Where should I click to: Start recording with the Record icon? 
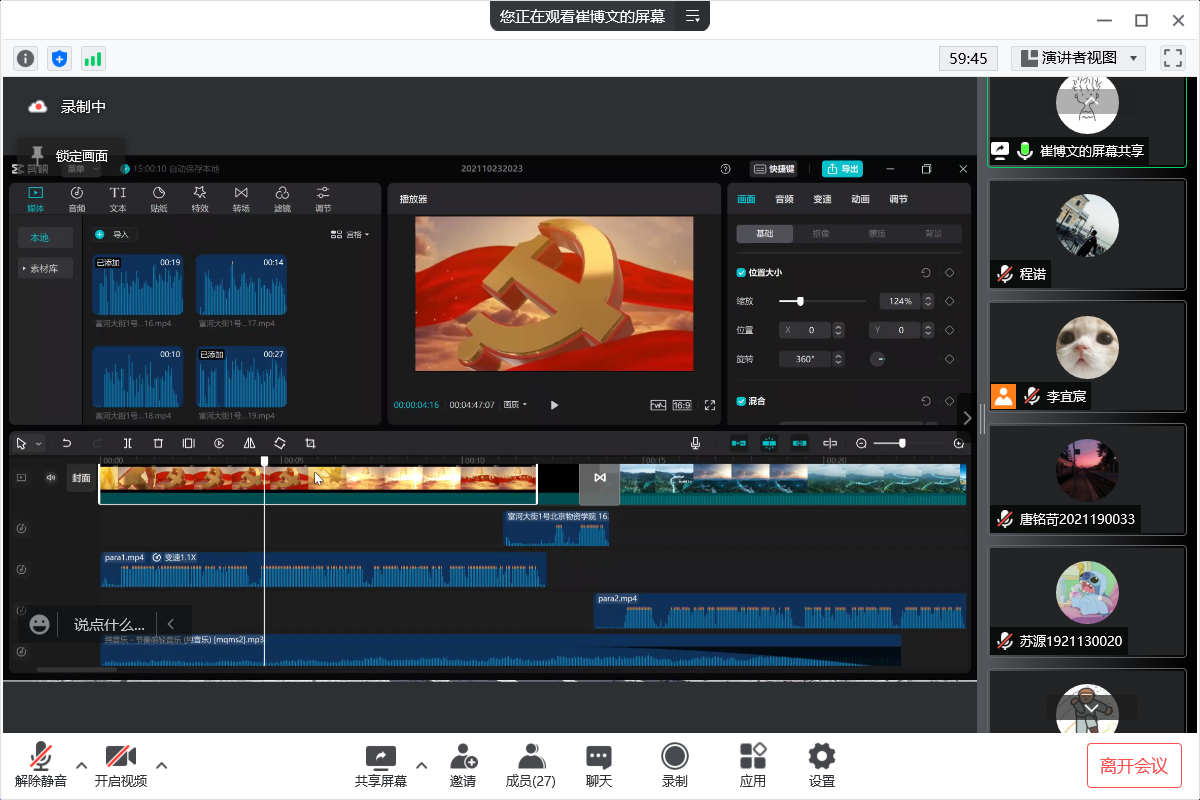click(675, 765)
